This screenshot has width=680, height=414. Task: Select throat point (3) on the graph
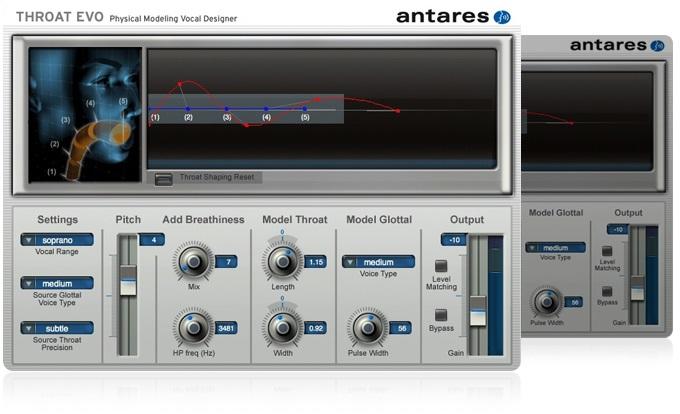227,109
